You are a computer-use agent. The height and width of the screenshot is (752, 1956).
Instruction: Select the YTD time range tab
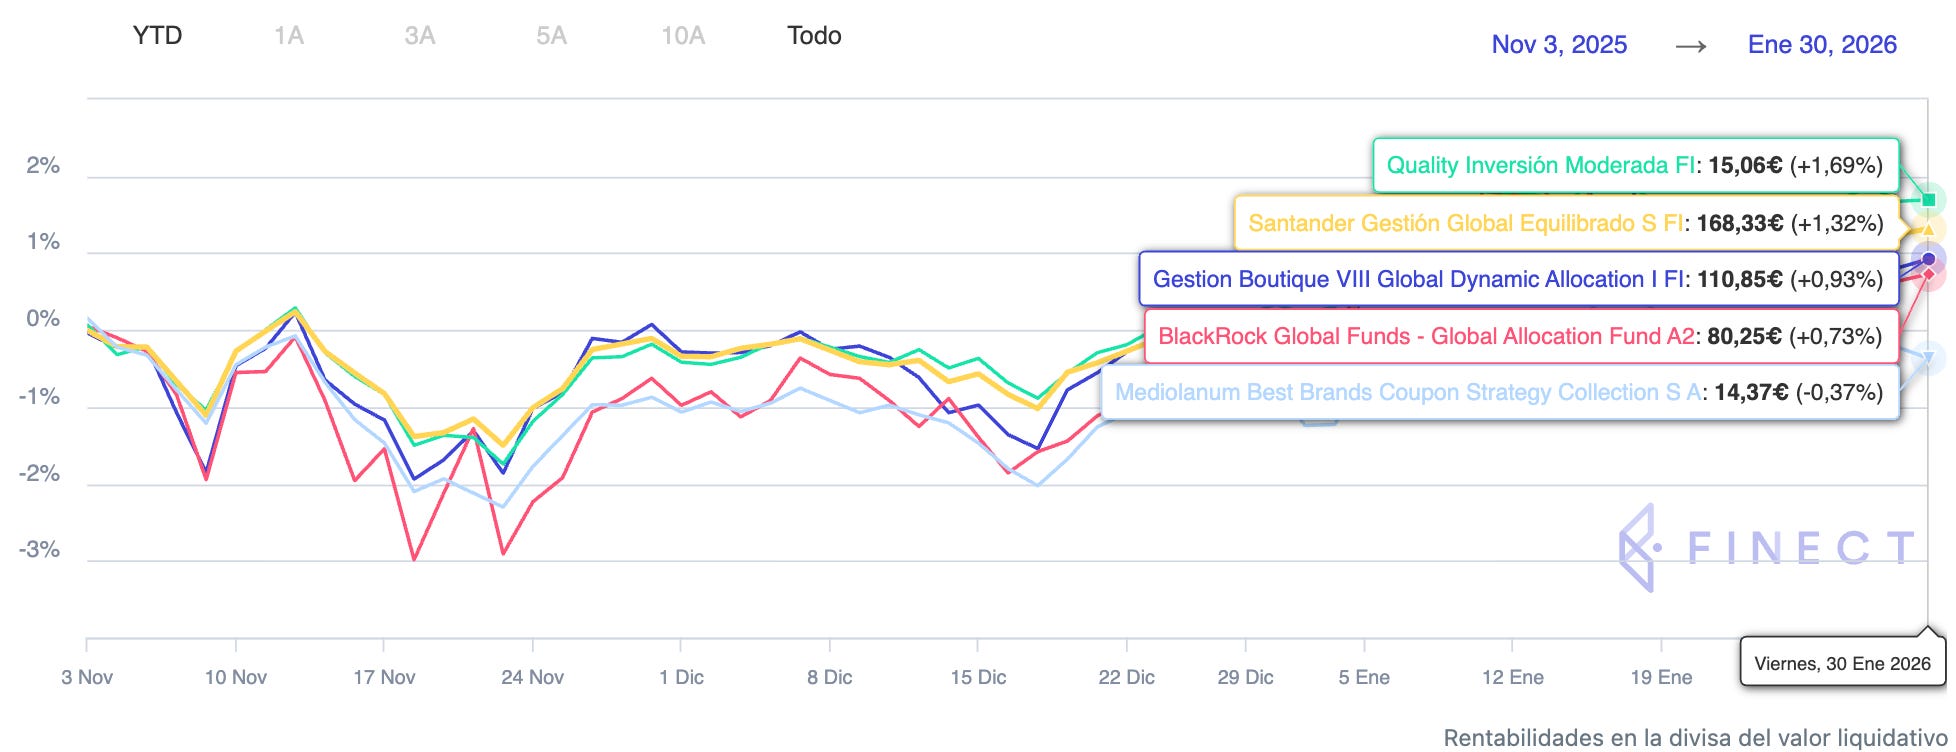tap(157, 36)
